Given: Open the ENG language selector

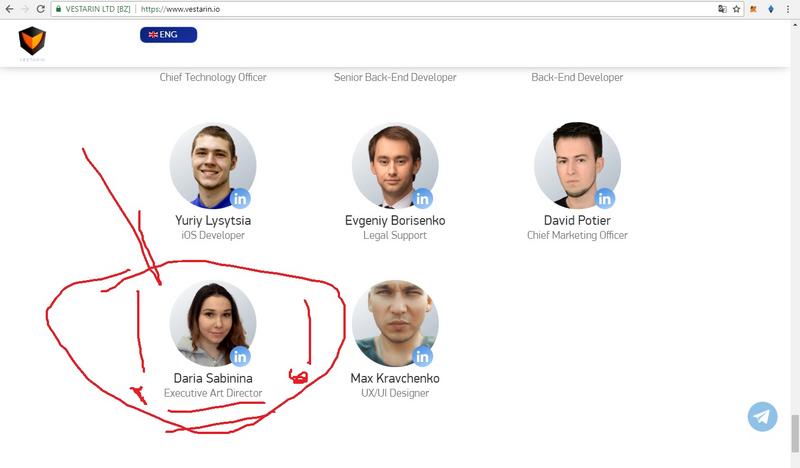Looking at the screenshot, I should pos(168,35).
